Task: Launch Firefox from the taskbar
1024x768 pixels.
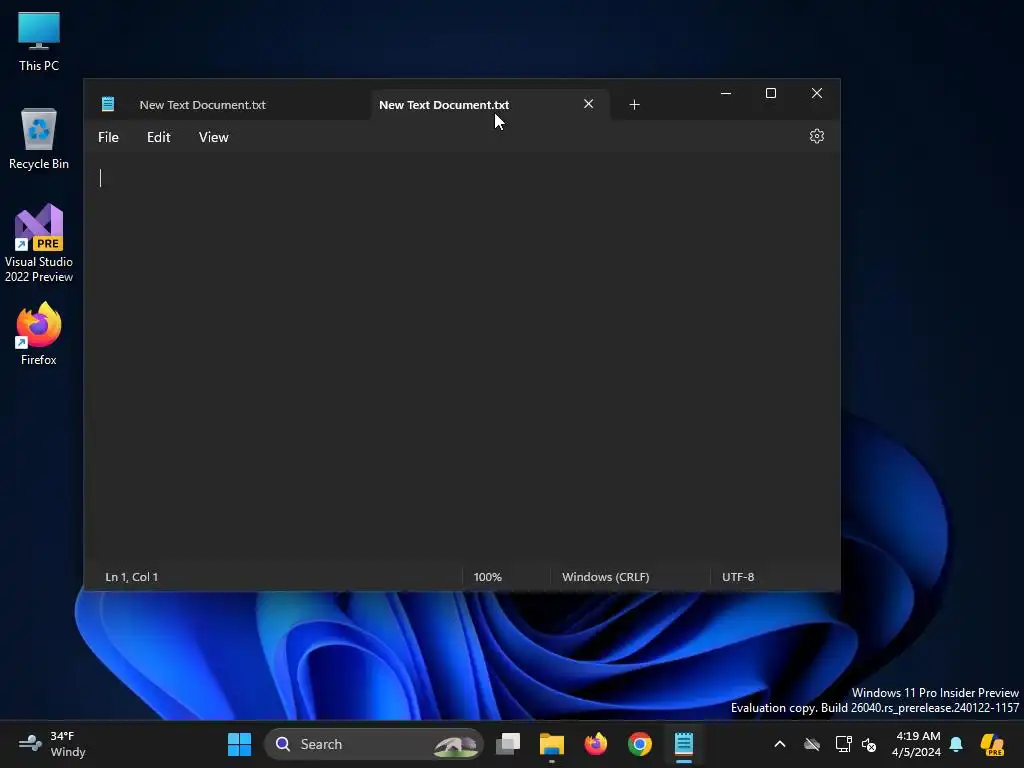Action: click(x=596, y=744)
